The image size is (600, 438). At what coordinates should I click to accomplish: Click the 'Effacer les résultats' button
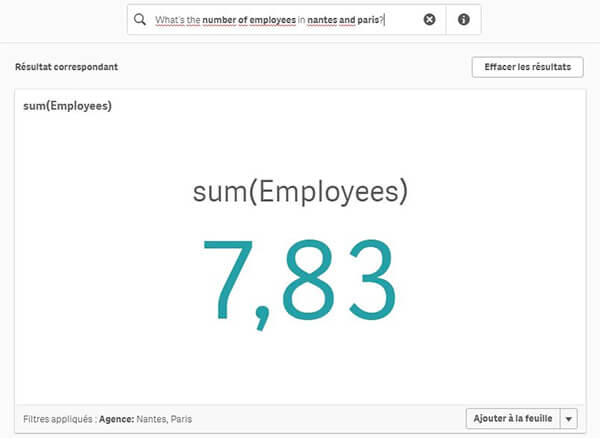click(x=528, y=67)
